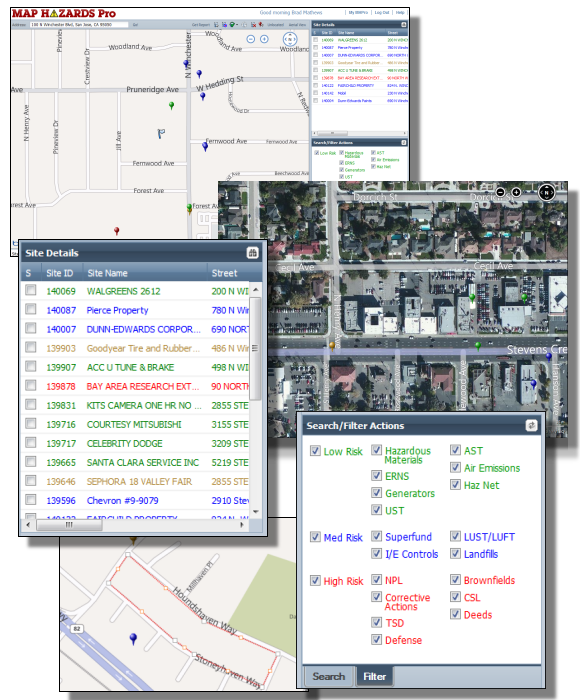Select the green pin at Forest Ave
This screenshot has width=580, height=700.
tap(189, 208)
